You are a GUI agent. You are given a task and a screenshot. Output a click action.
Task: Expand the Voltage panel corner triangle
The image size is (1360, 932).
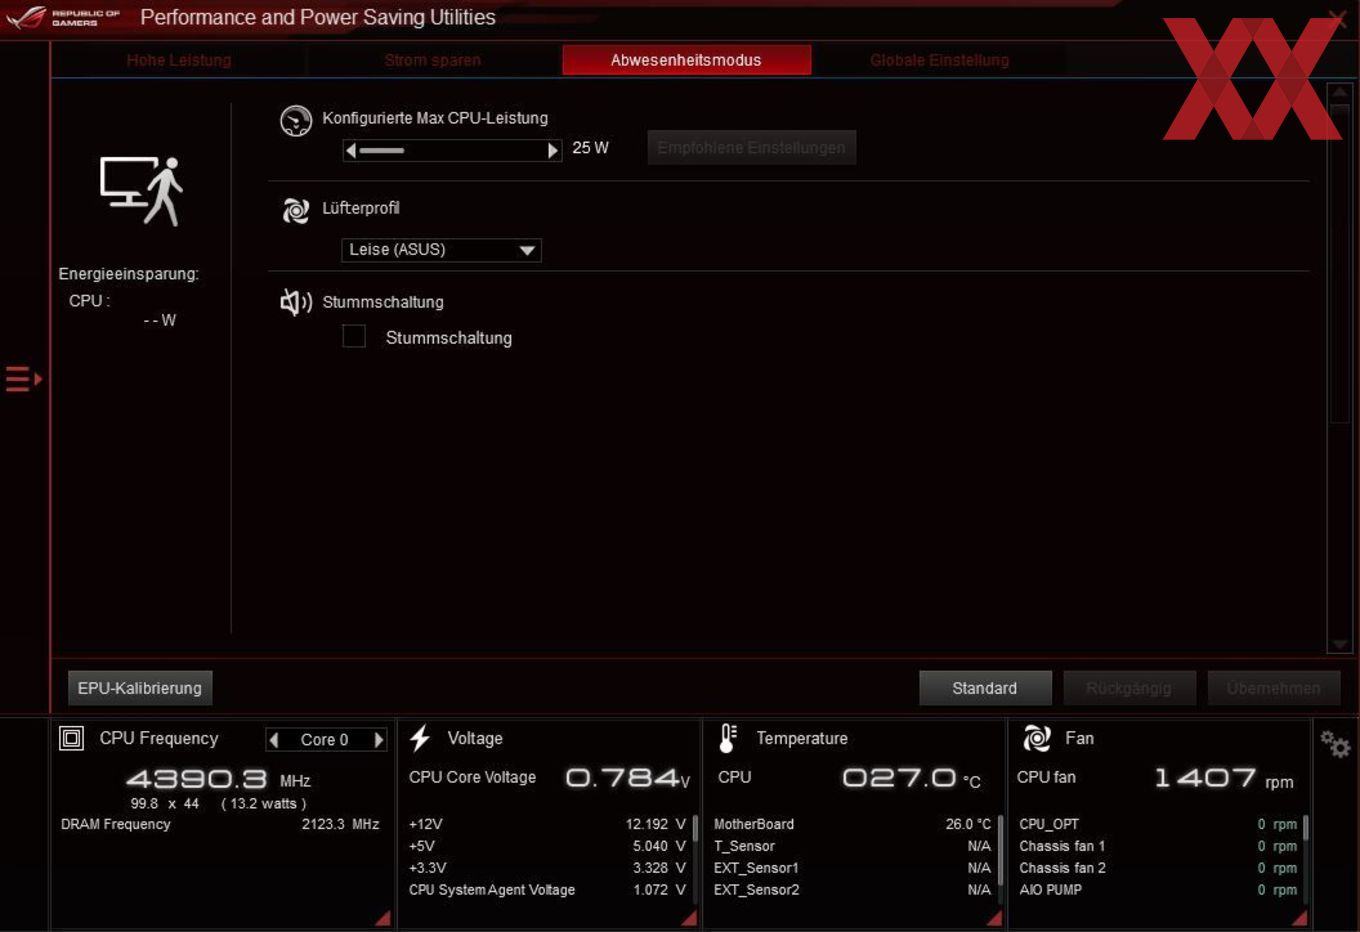coord(689,917)
